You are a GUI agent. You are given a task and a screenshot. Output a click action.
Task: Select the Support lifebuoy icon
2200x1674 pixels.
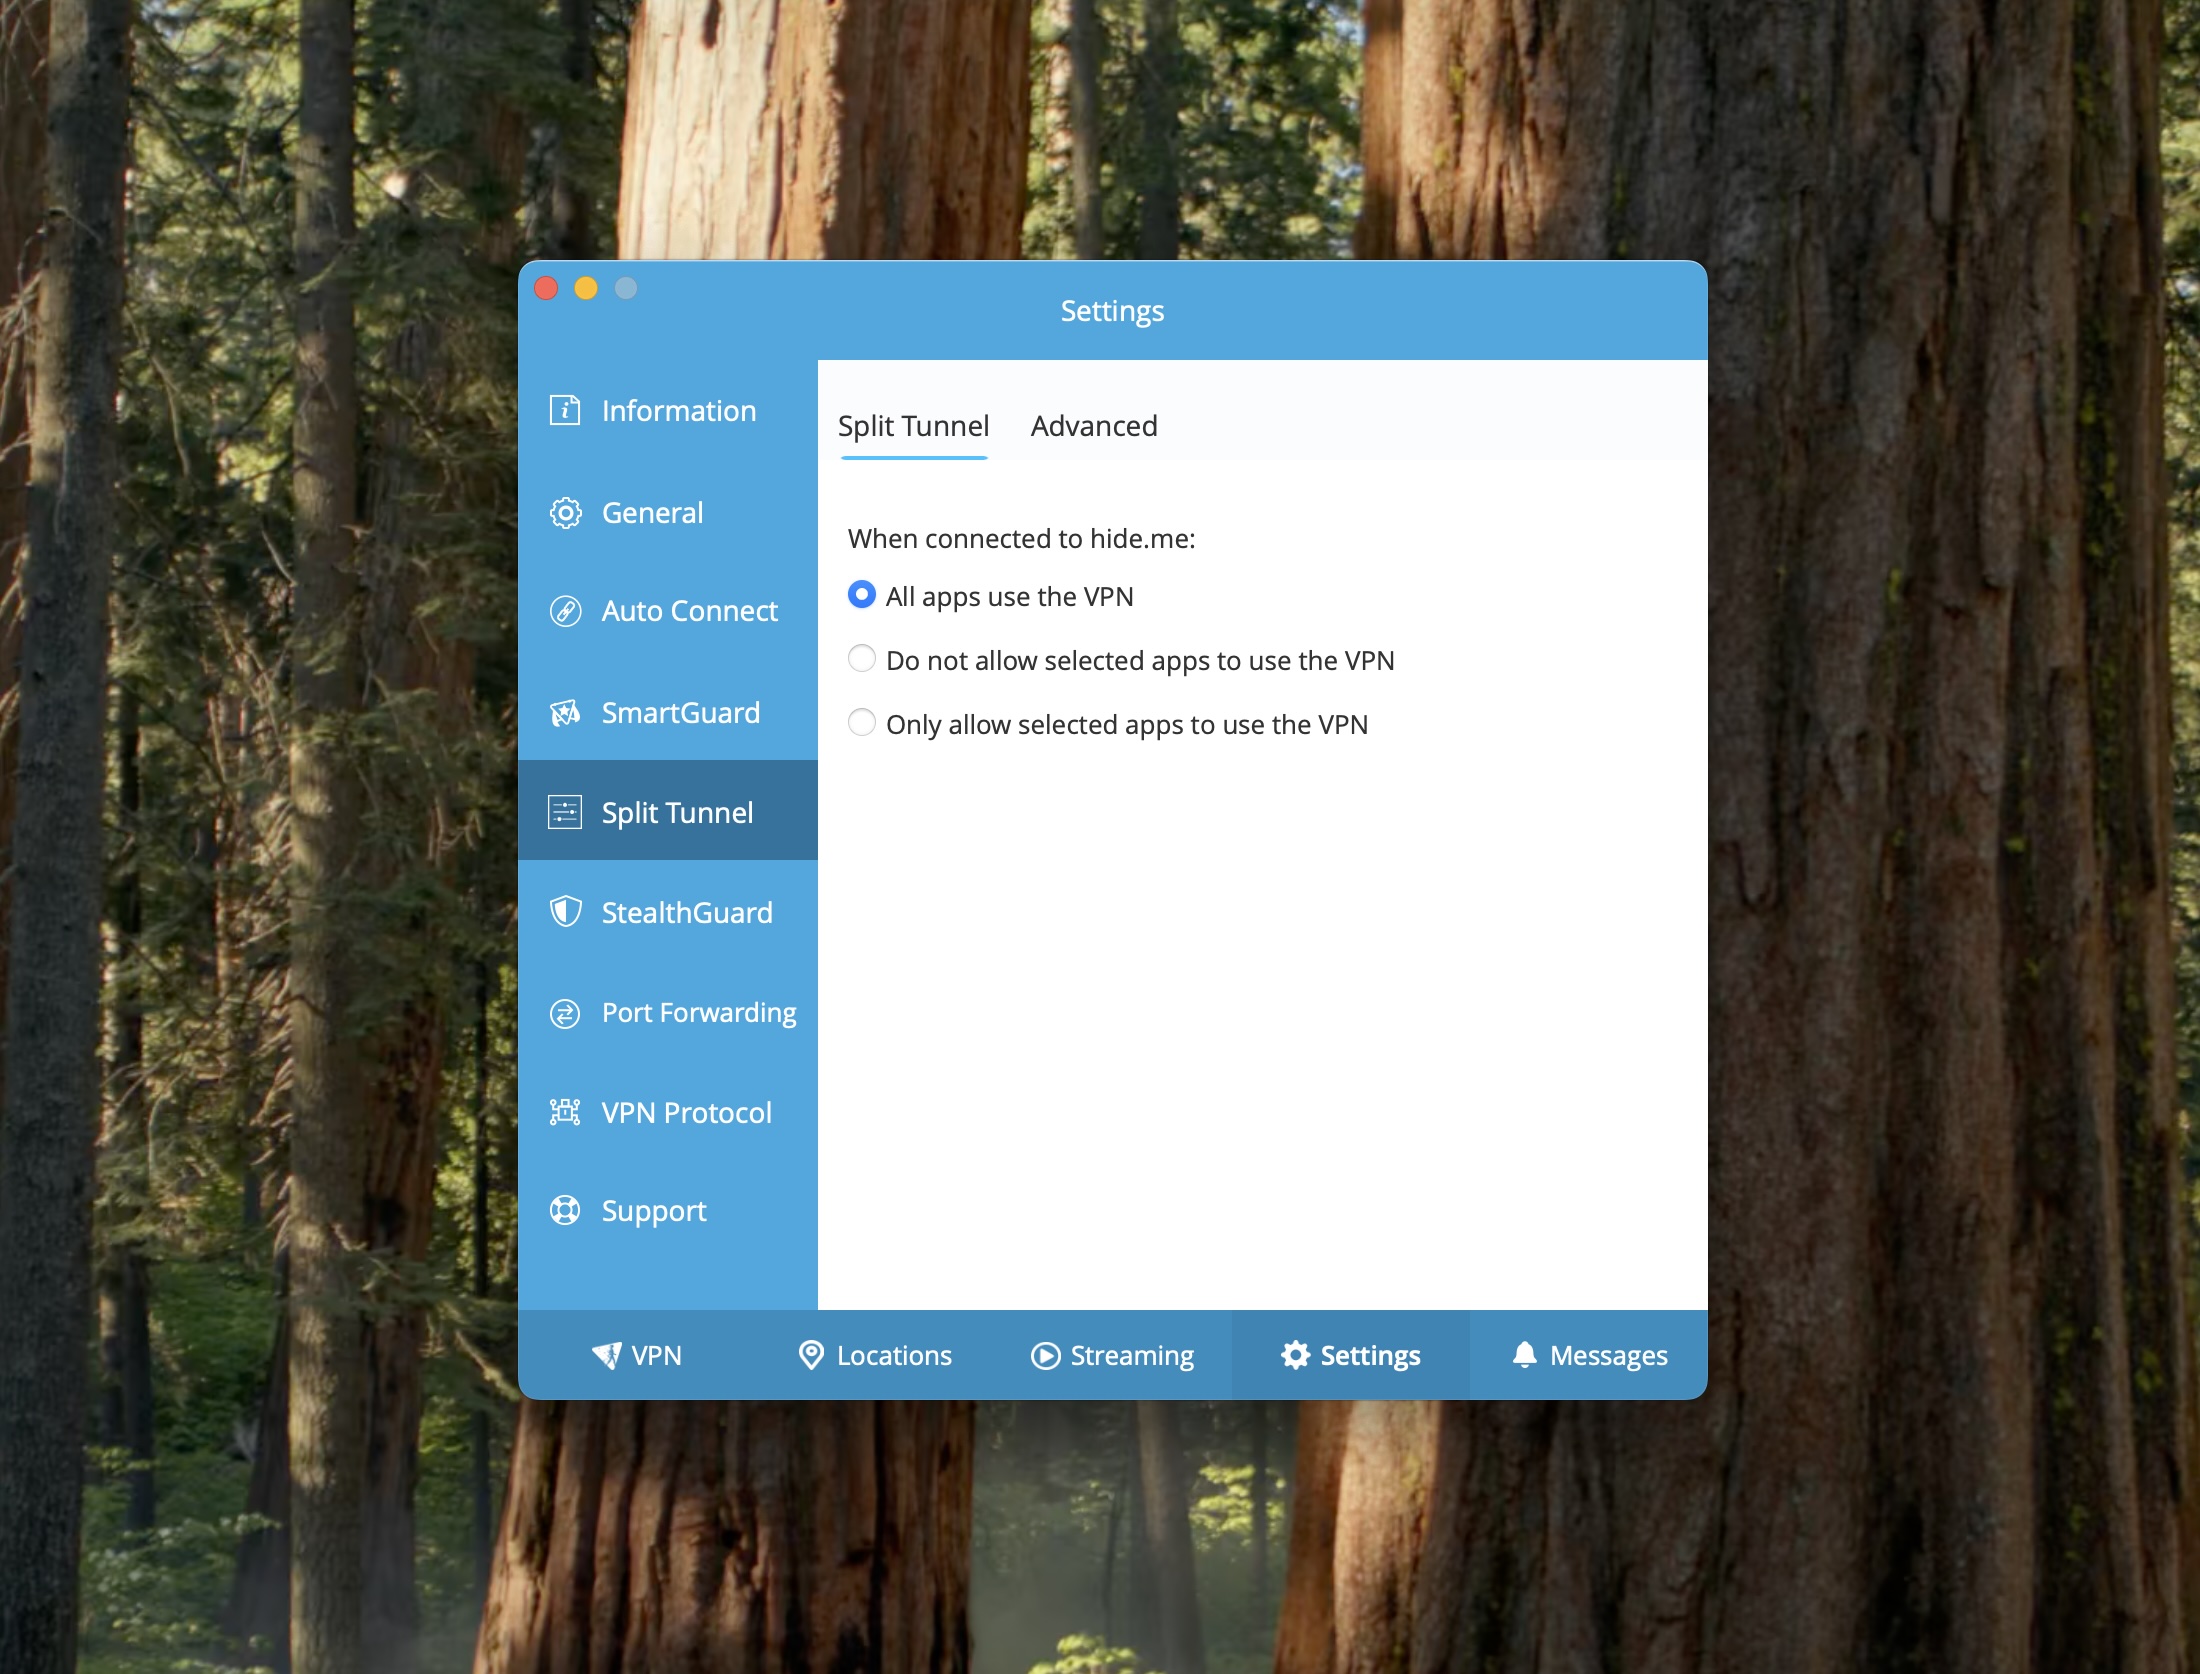tap(566, 1210)
